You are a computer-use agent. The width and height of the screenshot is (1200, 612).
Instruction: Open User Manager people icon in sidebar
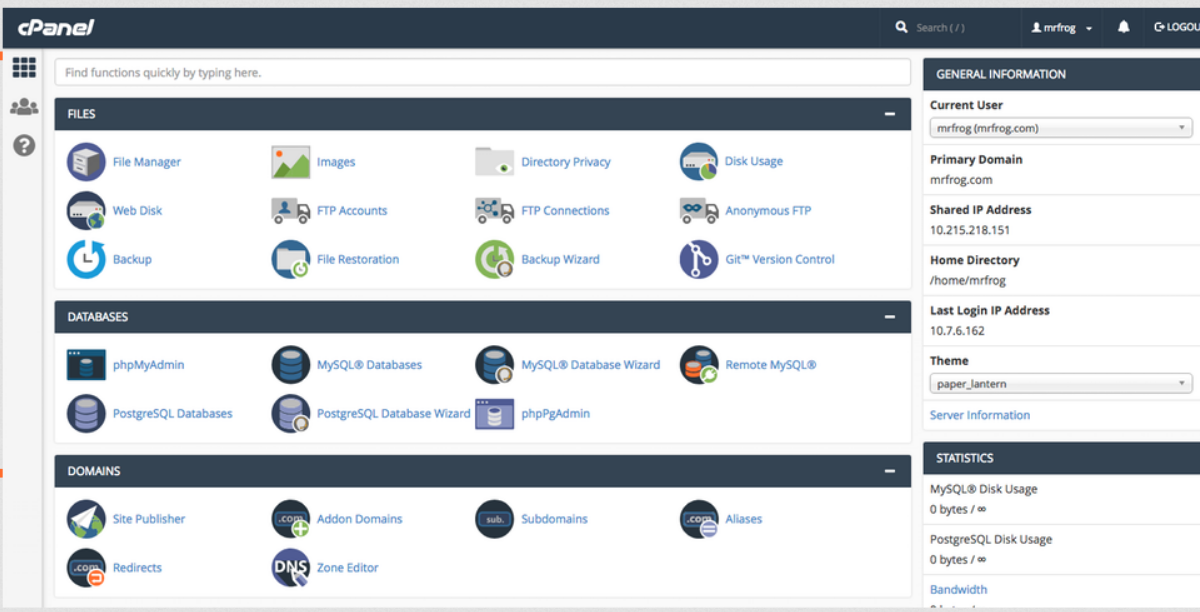coord(24,107)
